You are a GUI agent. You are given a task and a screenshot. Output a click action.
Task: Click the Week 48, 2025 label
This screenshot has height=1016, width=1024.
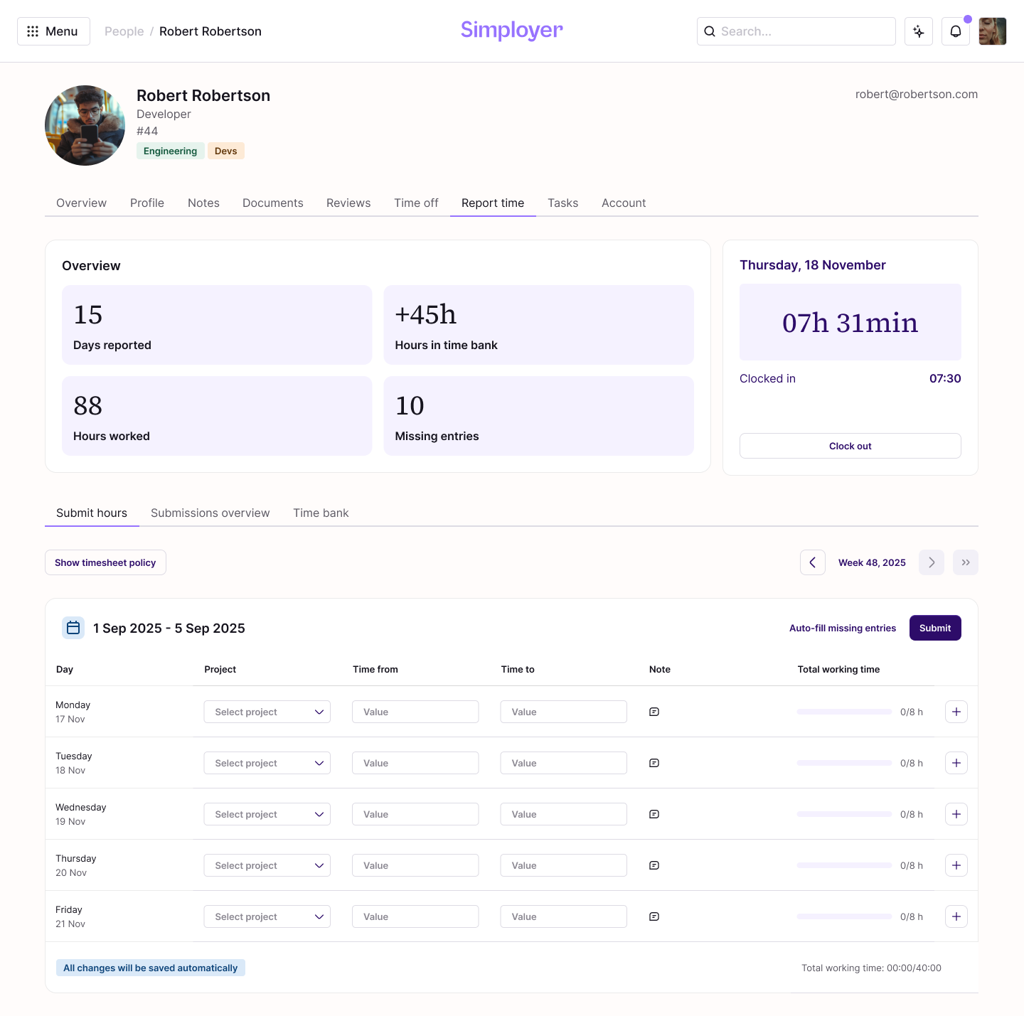872,562
